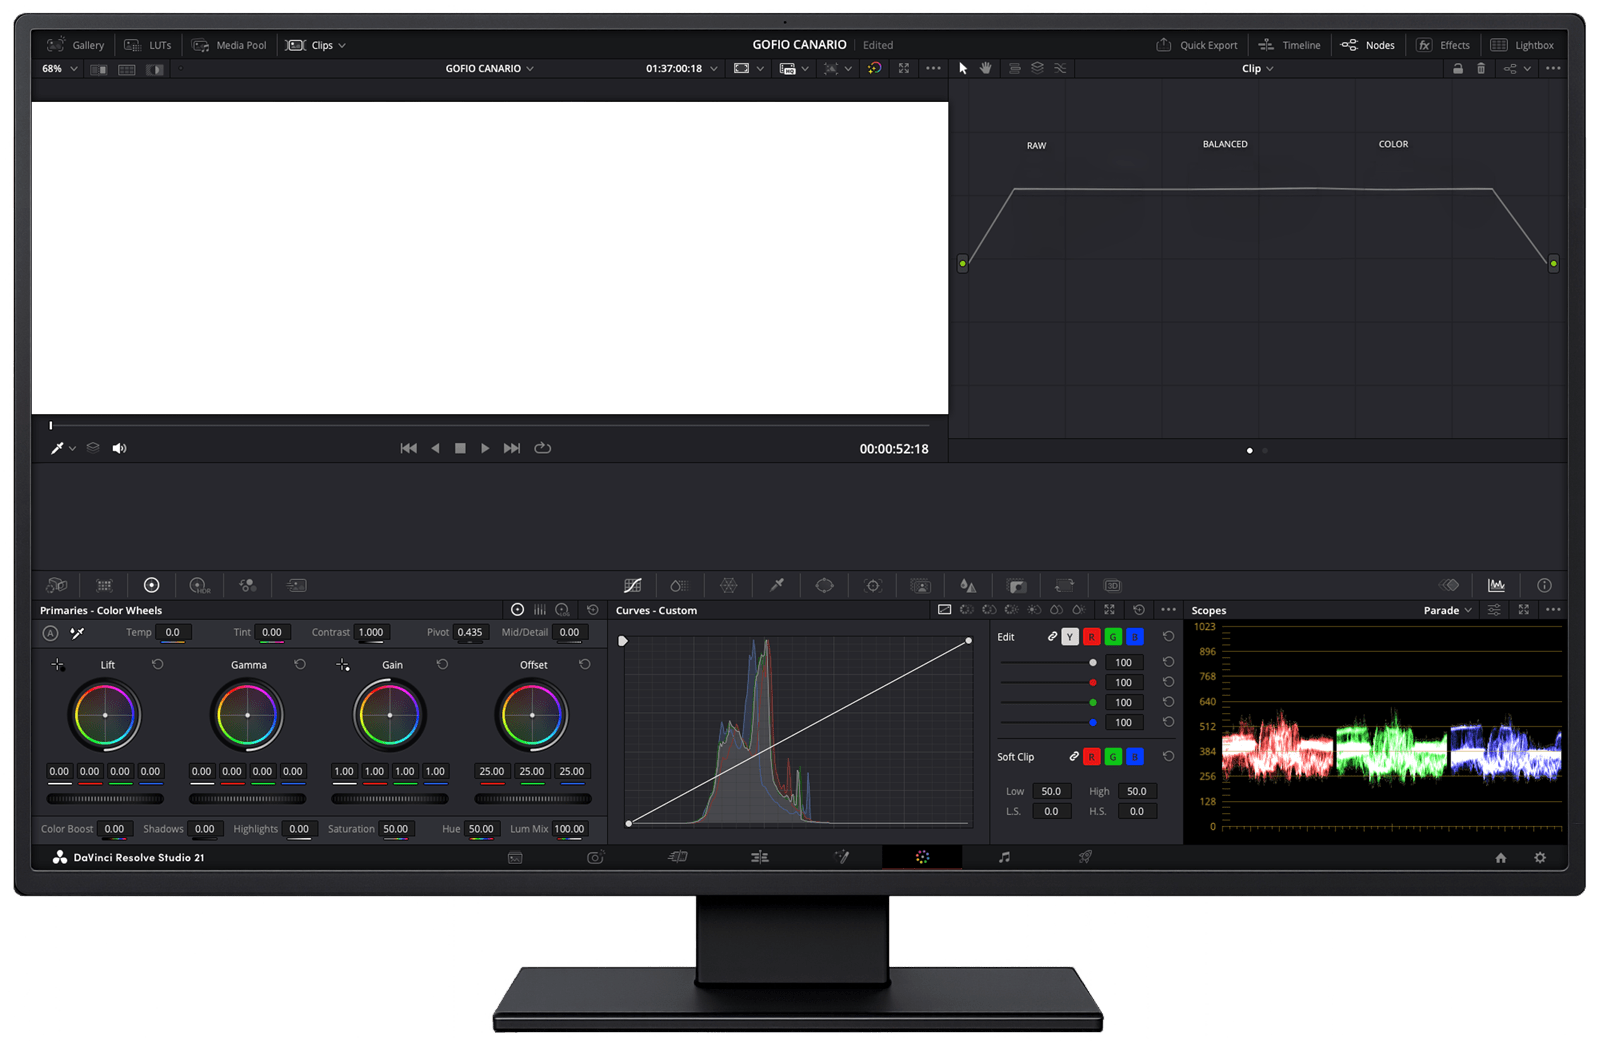Open the Power Window palette icon
The height and width of the screenshot is (1041, 1600).
click(824, 586)
